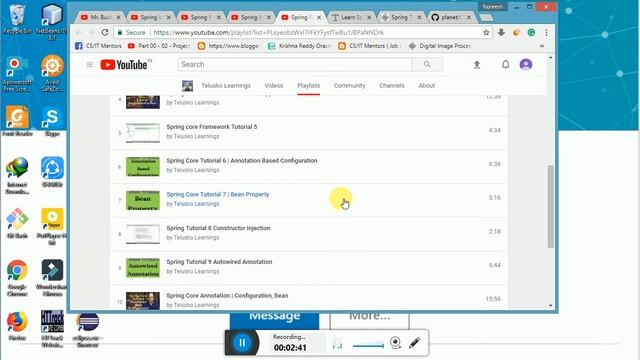
Task: Open Firefox desktop icon
Action: (x=17, y=326)
